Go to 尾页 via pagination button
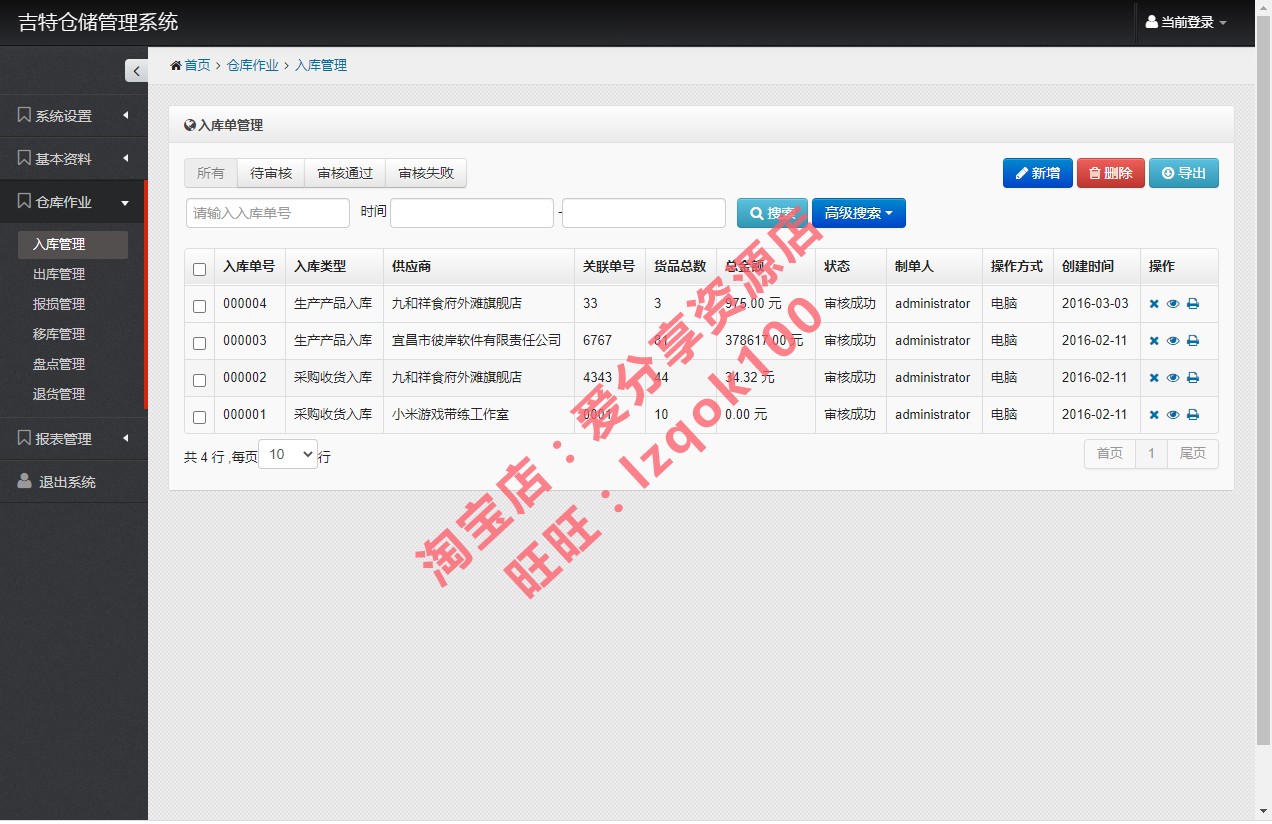 point(1193,454)
